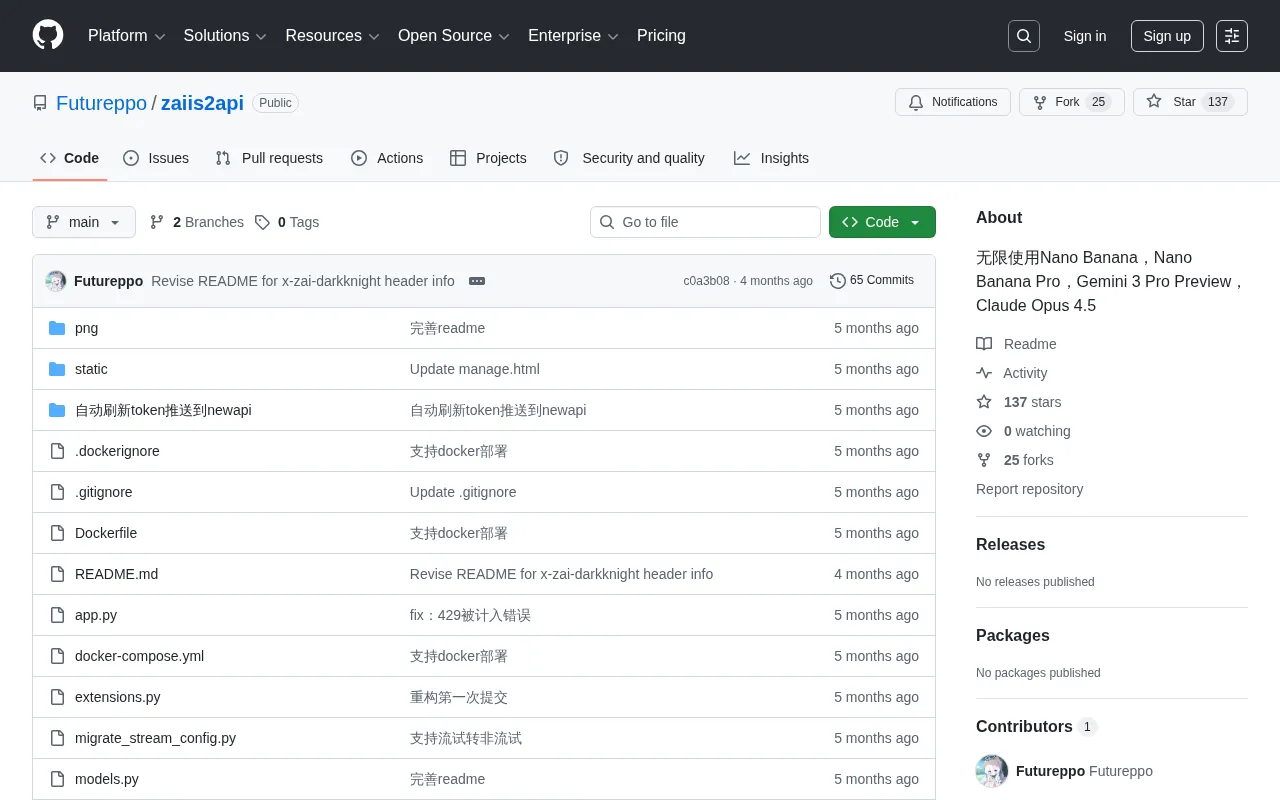
Task: Open the Pricing link in header
Action: pos(661,36)
